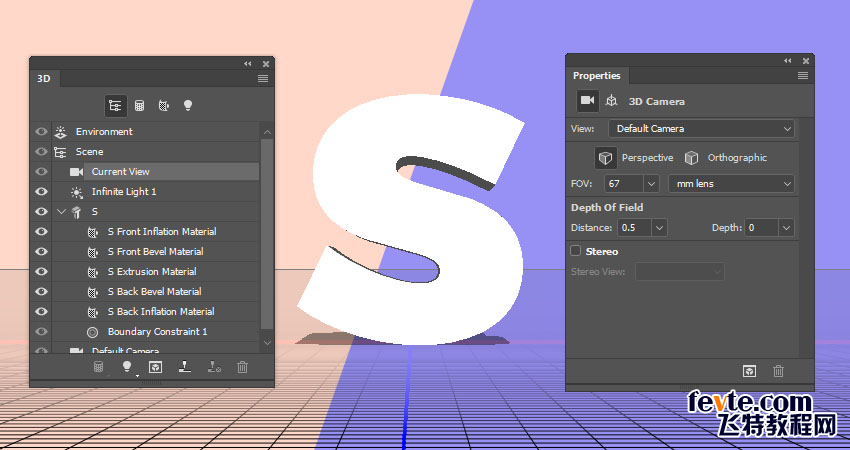Click the Distance value field
This screenshot has width=850, height=450.
pyautogui.click(x=635, y=228)
